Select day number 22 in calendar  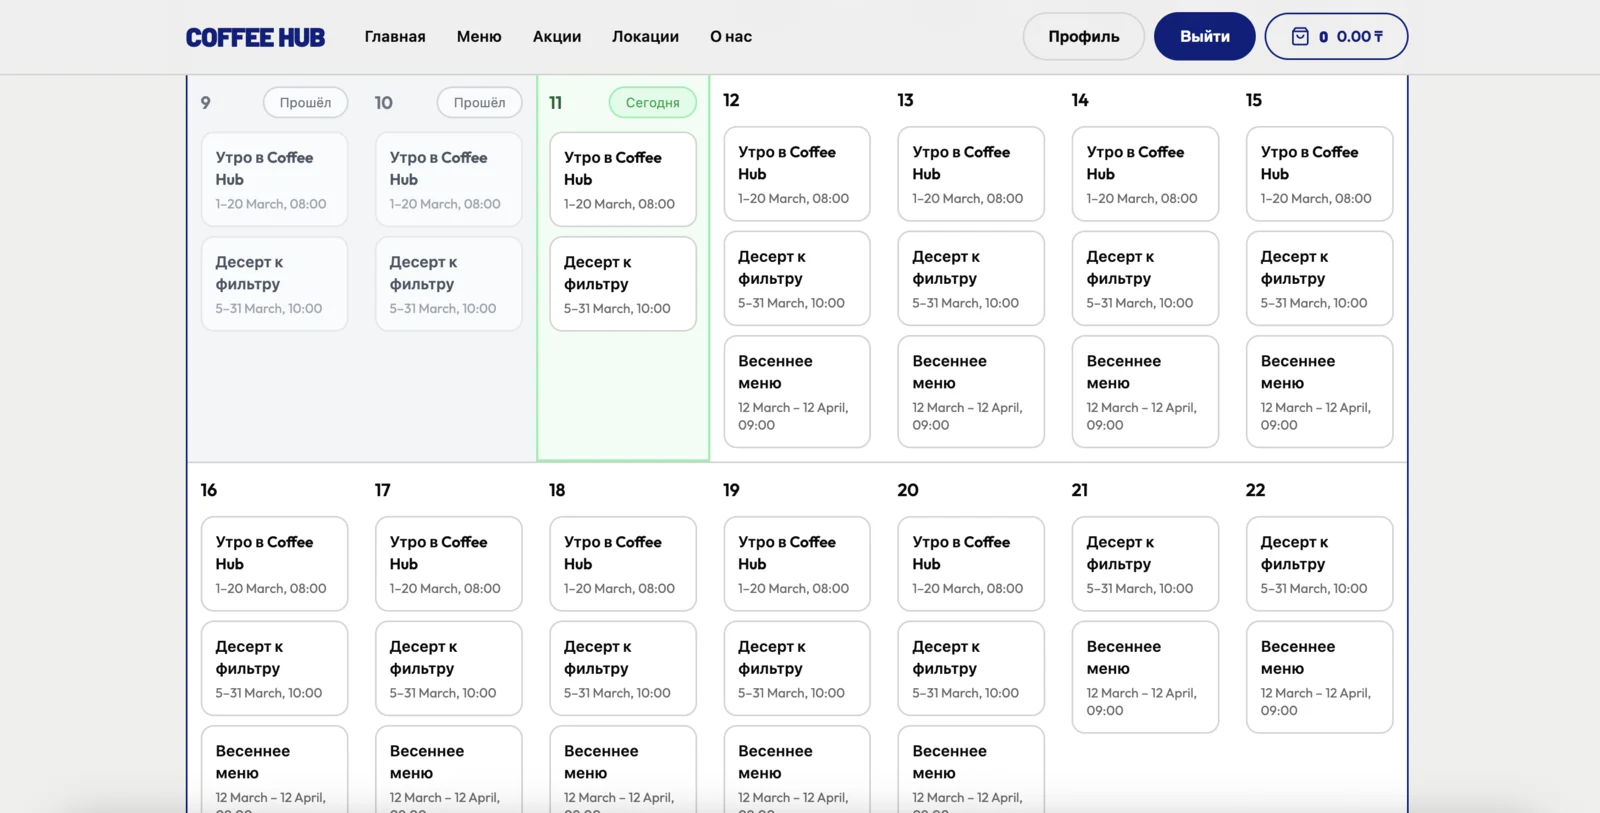tap(1256, 490)
